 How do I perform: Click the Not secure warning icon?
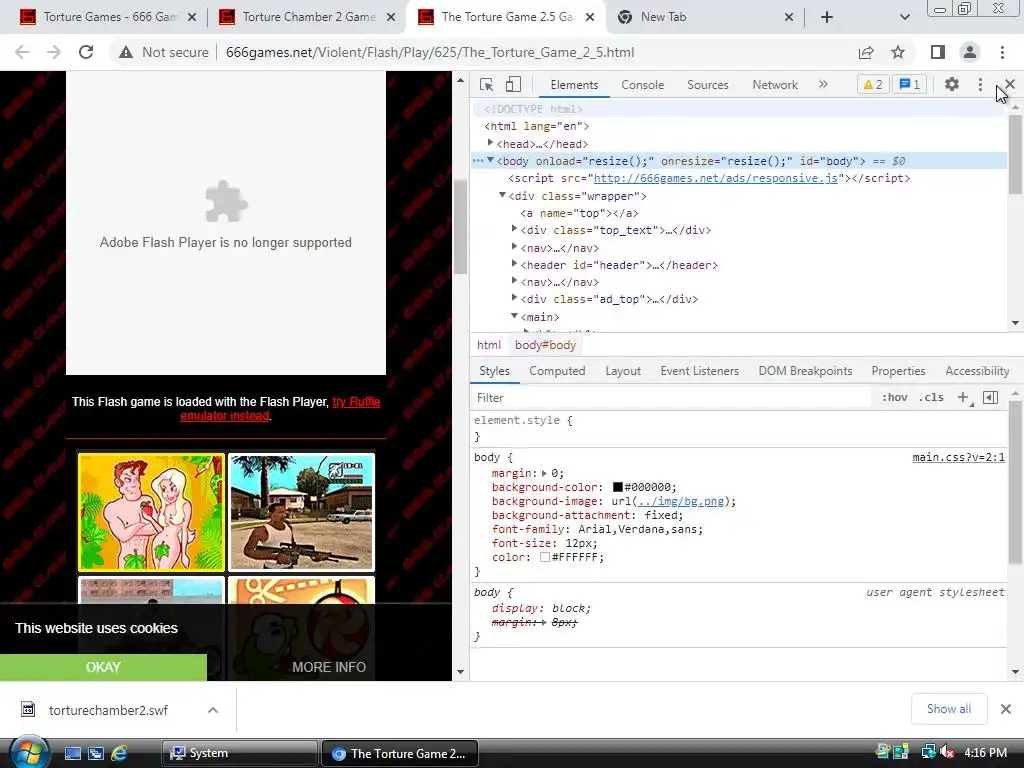(126, 52)
